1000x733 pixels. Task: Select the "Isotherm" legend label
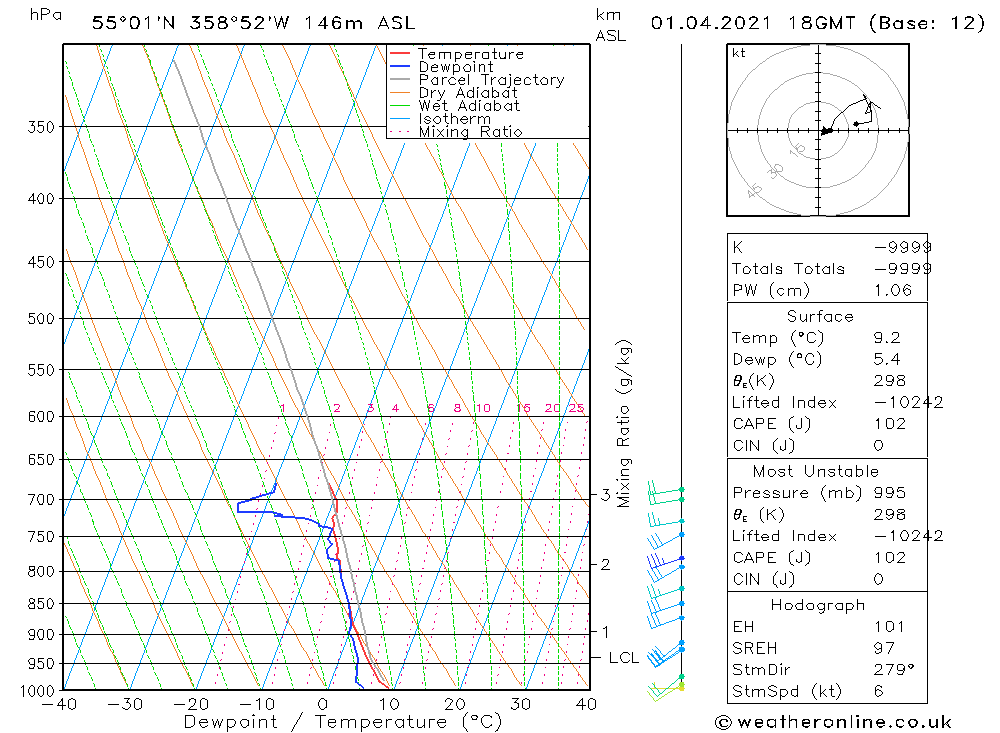pyautogui.click(x=454, y=119)
